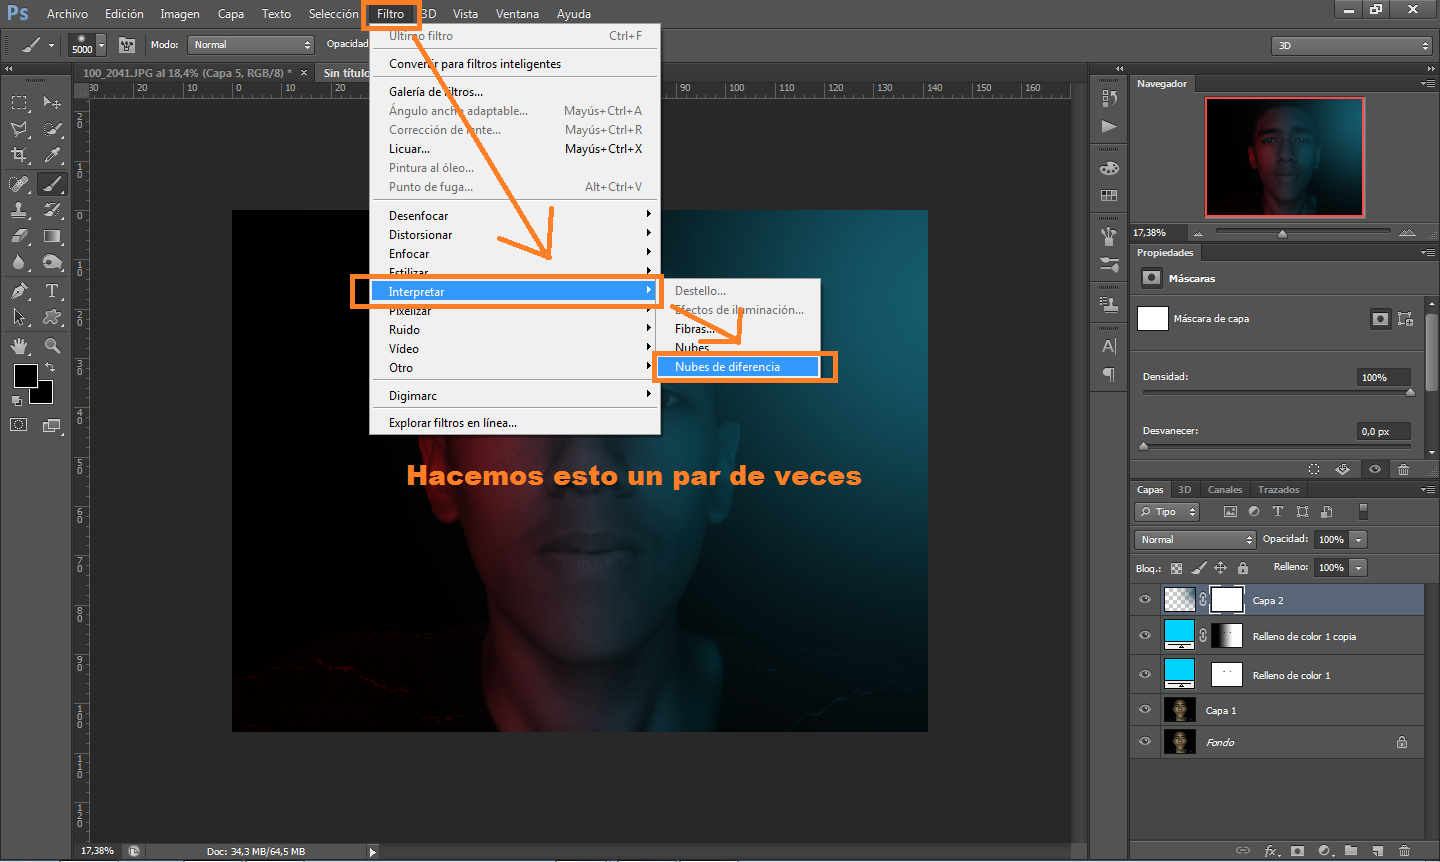
Task: Hide the Relleno de color 1 copia layer
Action: click(1145, 636)
